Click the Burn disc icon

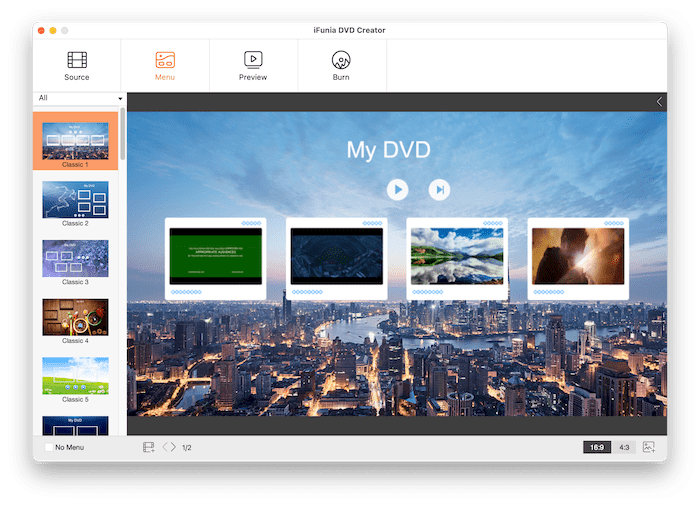click(x=341, y=60)
